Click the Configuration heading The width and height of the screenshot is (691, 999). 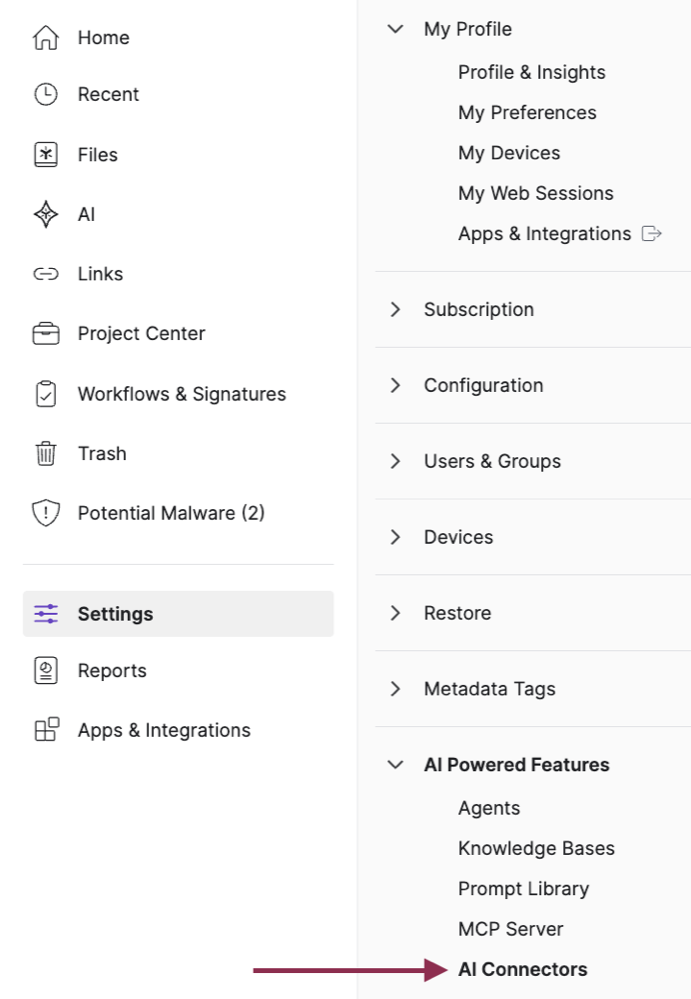483,385
